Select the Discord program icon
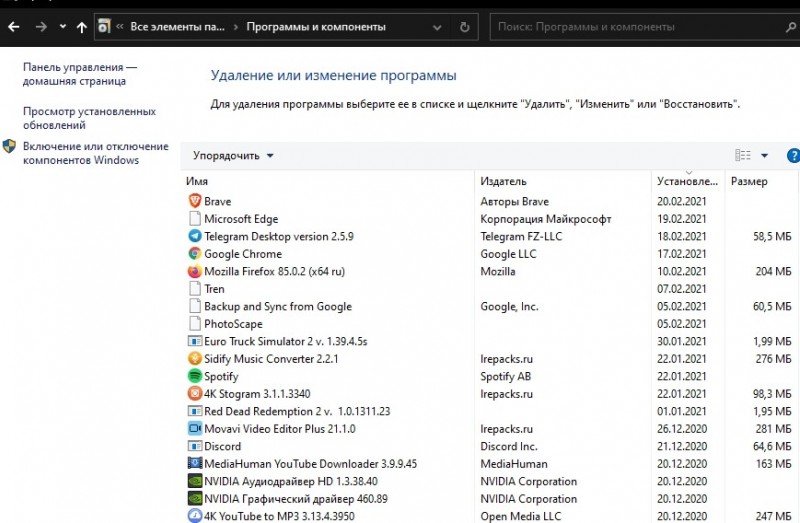Image resolution: width=800 pixels, height=523 pixels. pos(194,446)
